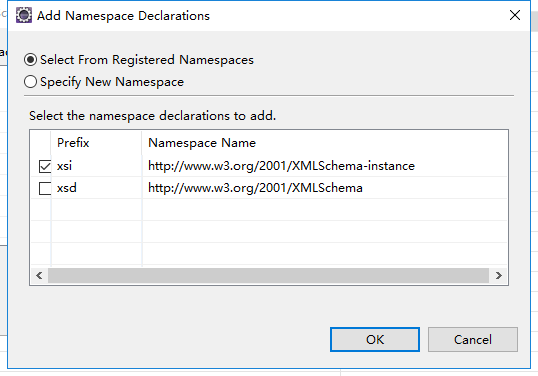Image resolution: width=538 pixels, height=376 pixels.
Task: Click the Eclipse icon in the dialog title bar
Action: pos(24,15)
